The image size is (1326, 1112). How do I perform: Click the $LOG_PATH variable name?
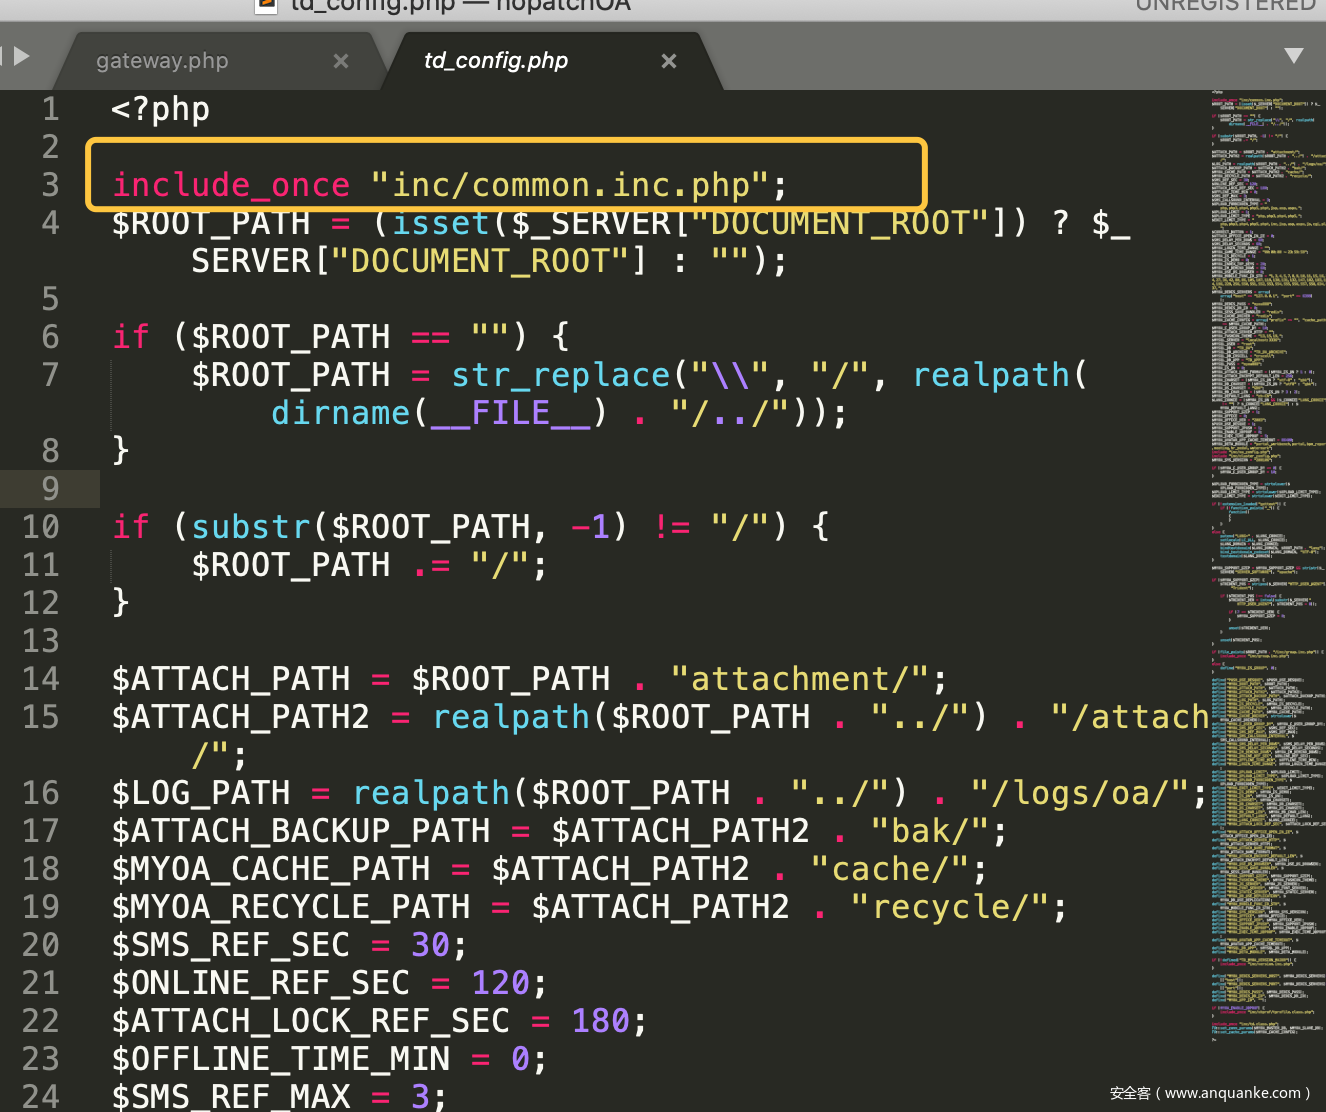tap(201, 793)
